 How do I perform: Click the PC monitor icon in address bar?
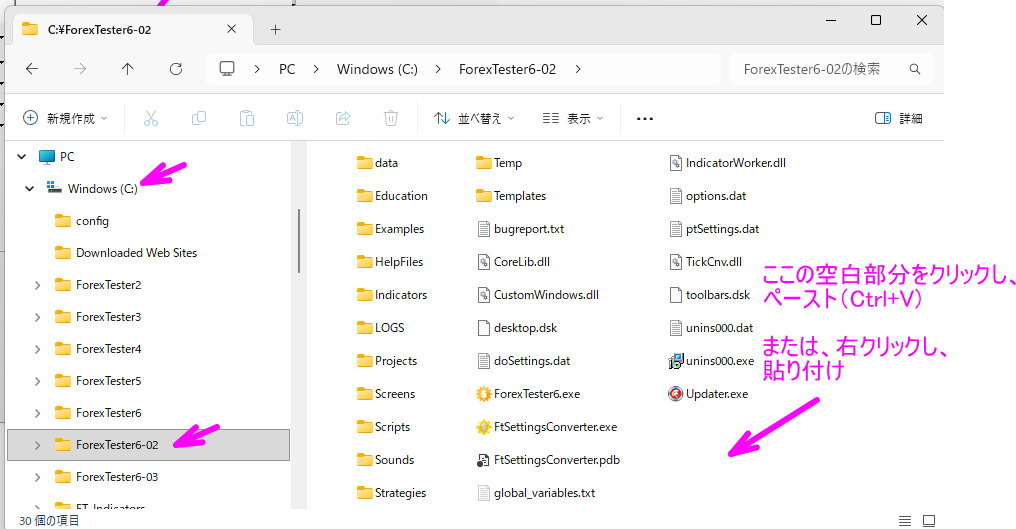pos(227,69)
